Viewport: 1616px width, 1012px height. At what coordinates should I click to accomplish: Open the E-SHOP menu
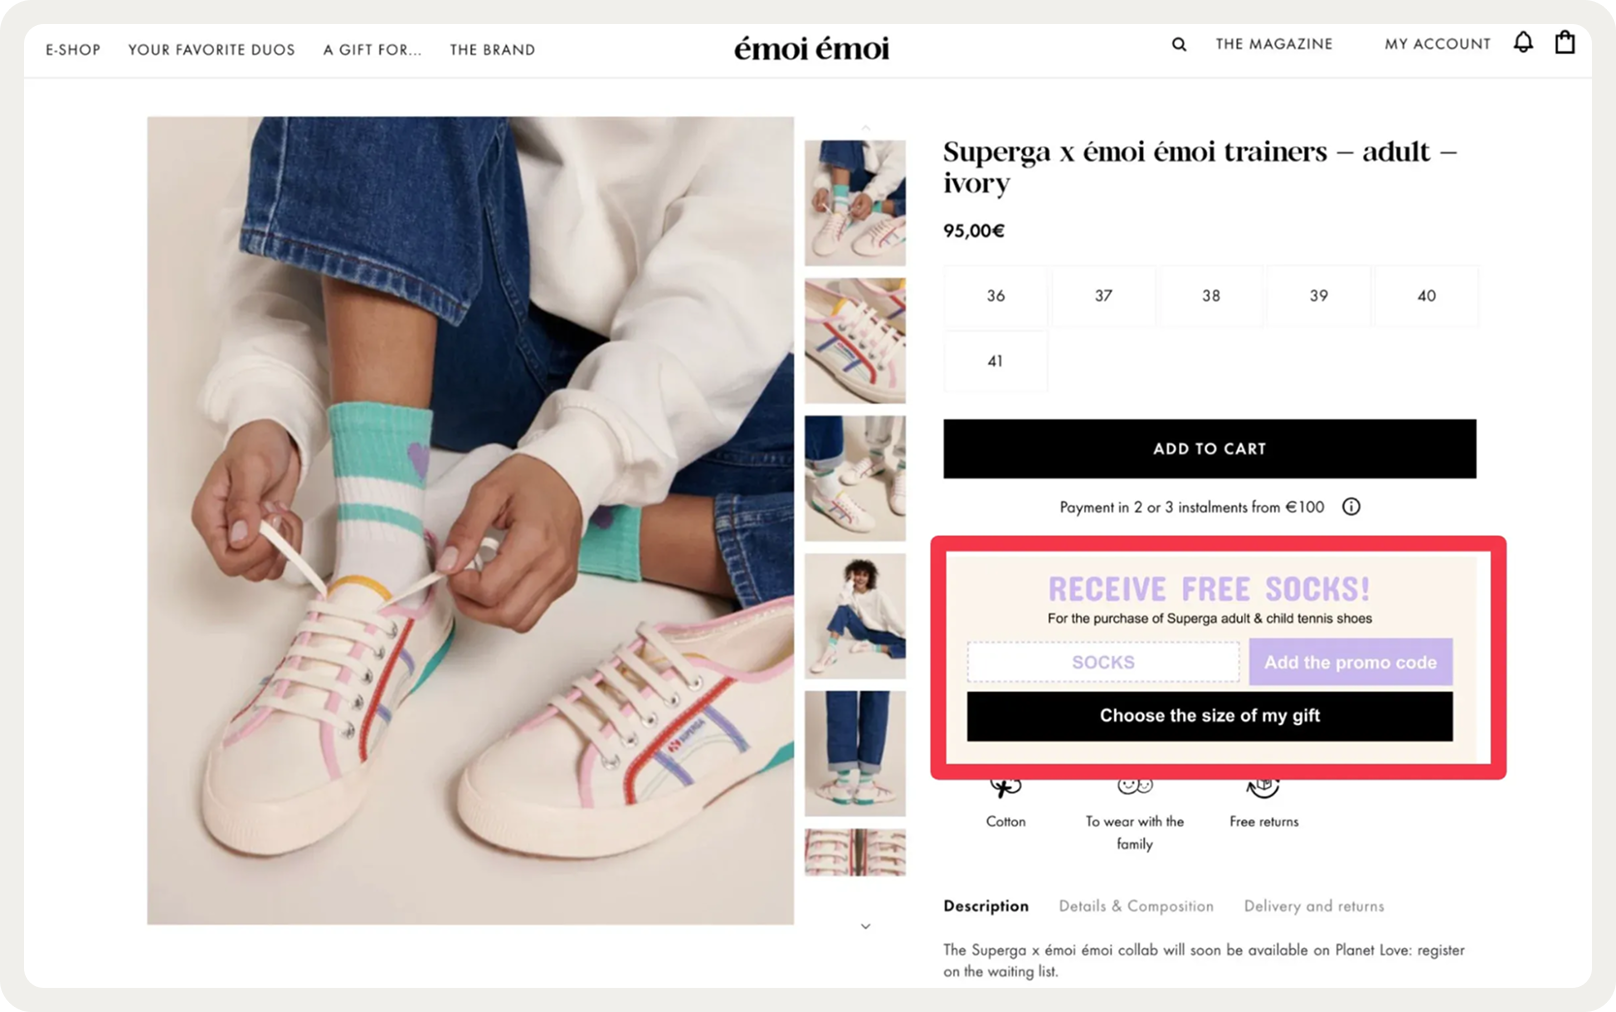pyautogui.click(x=73, y=50)
